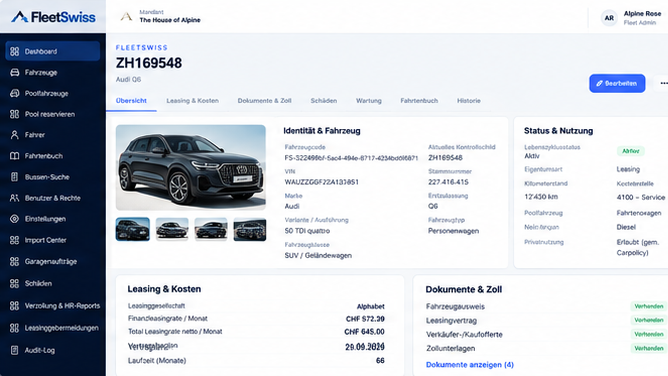Click the Aktiv status badge
Screen dimensions: 668x376
631,151
